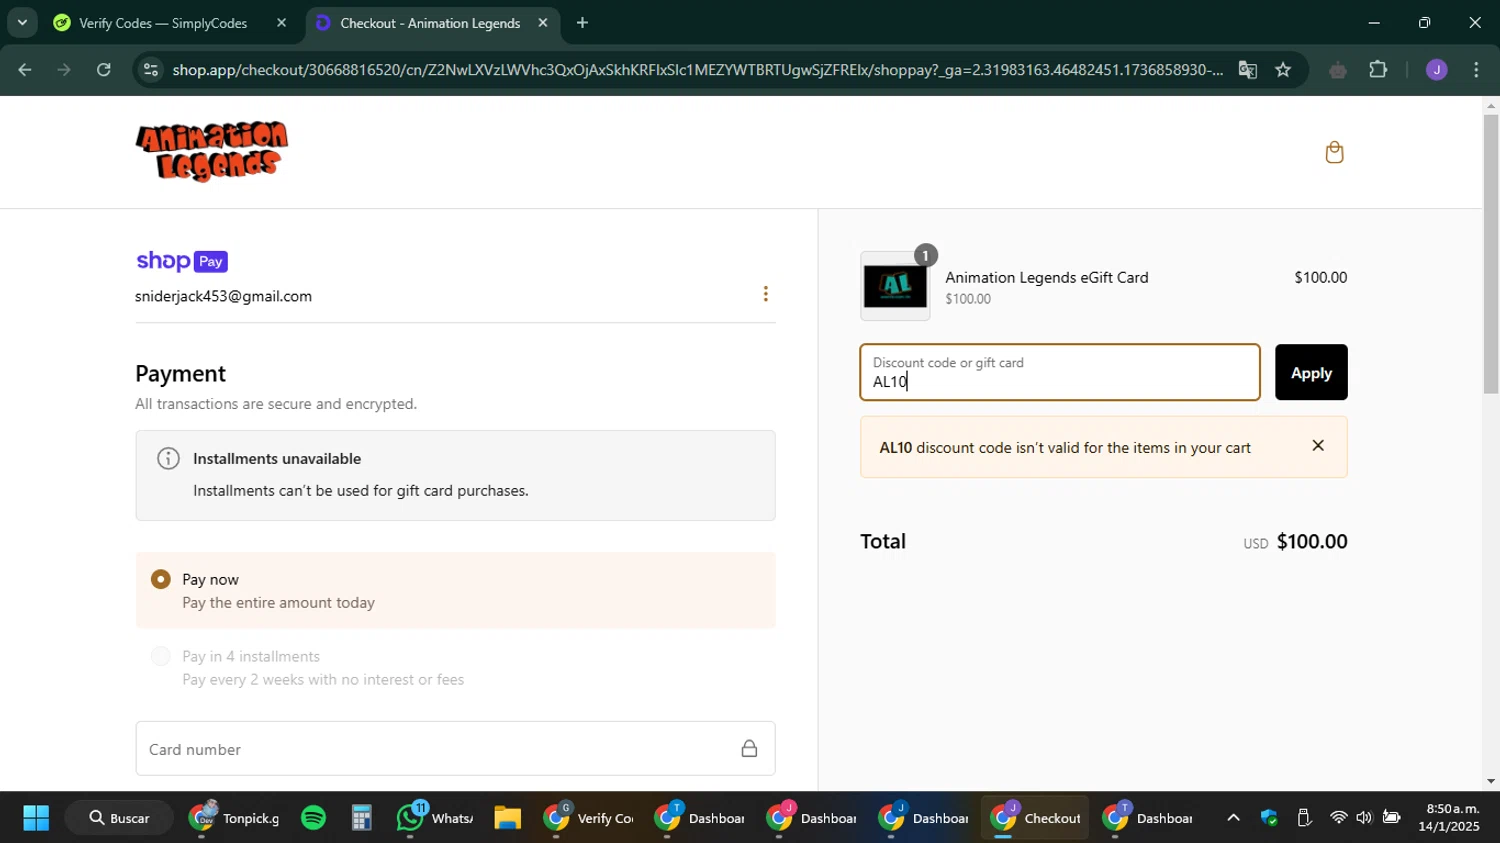This screenshot has height=843, width=1500.
Task: Click the lock icon in Card number field
Action: [749, 748]
